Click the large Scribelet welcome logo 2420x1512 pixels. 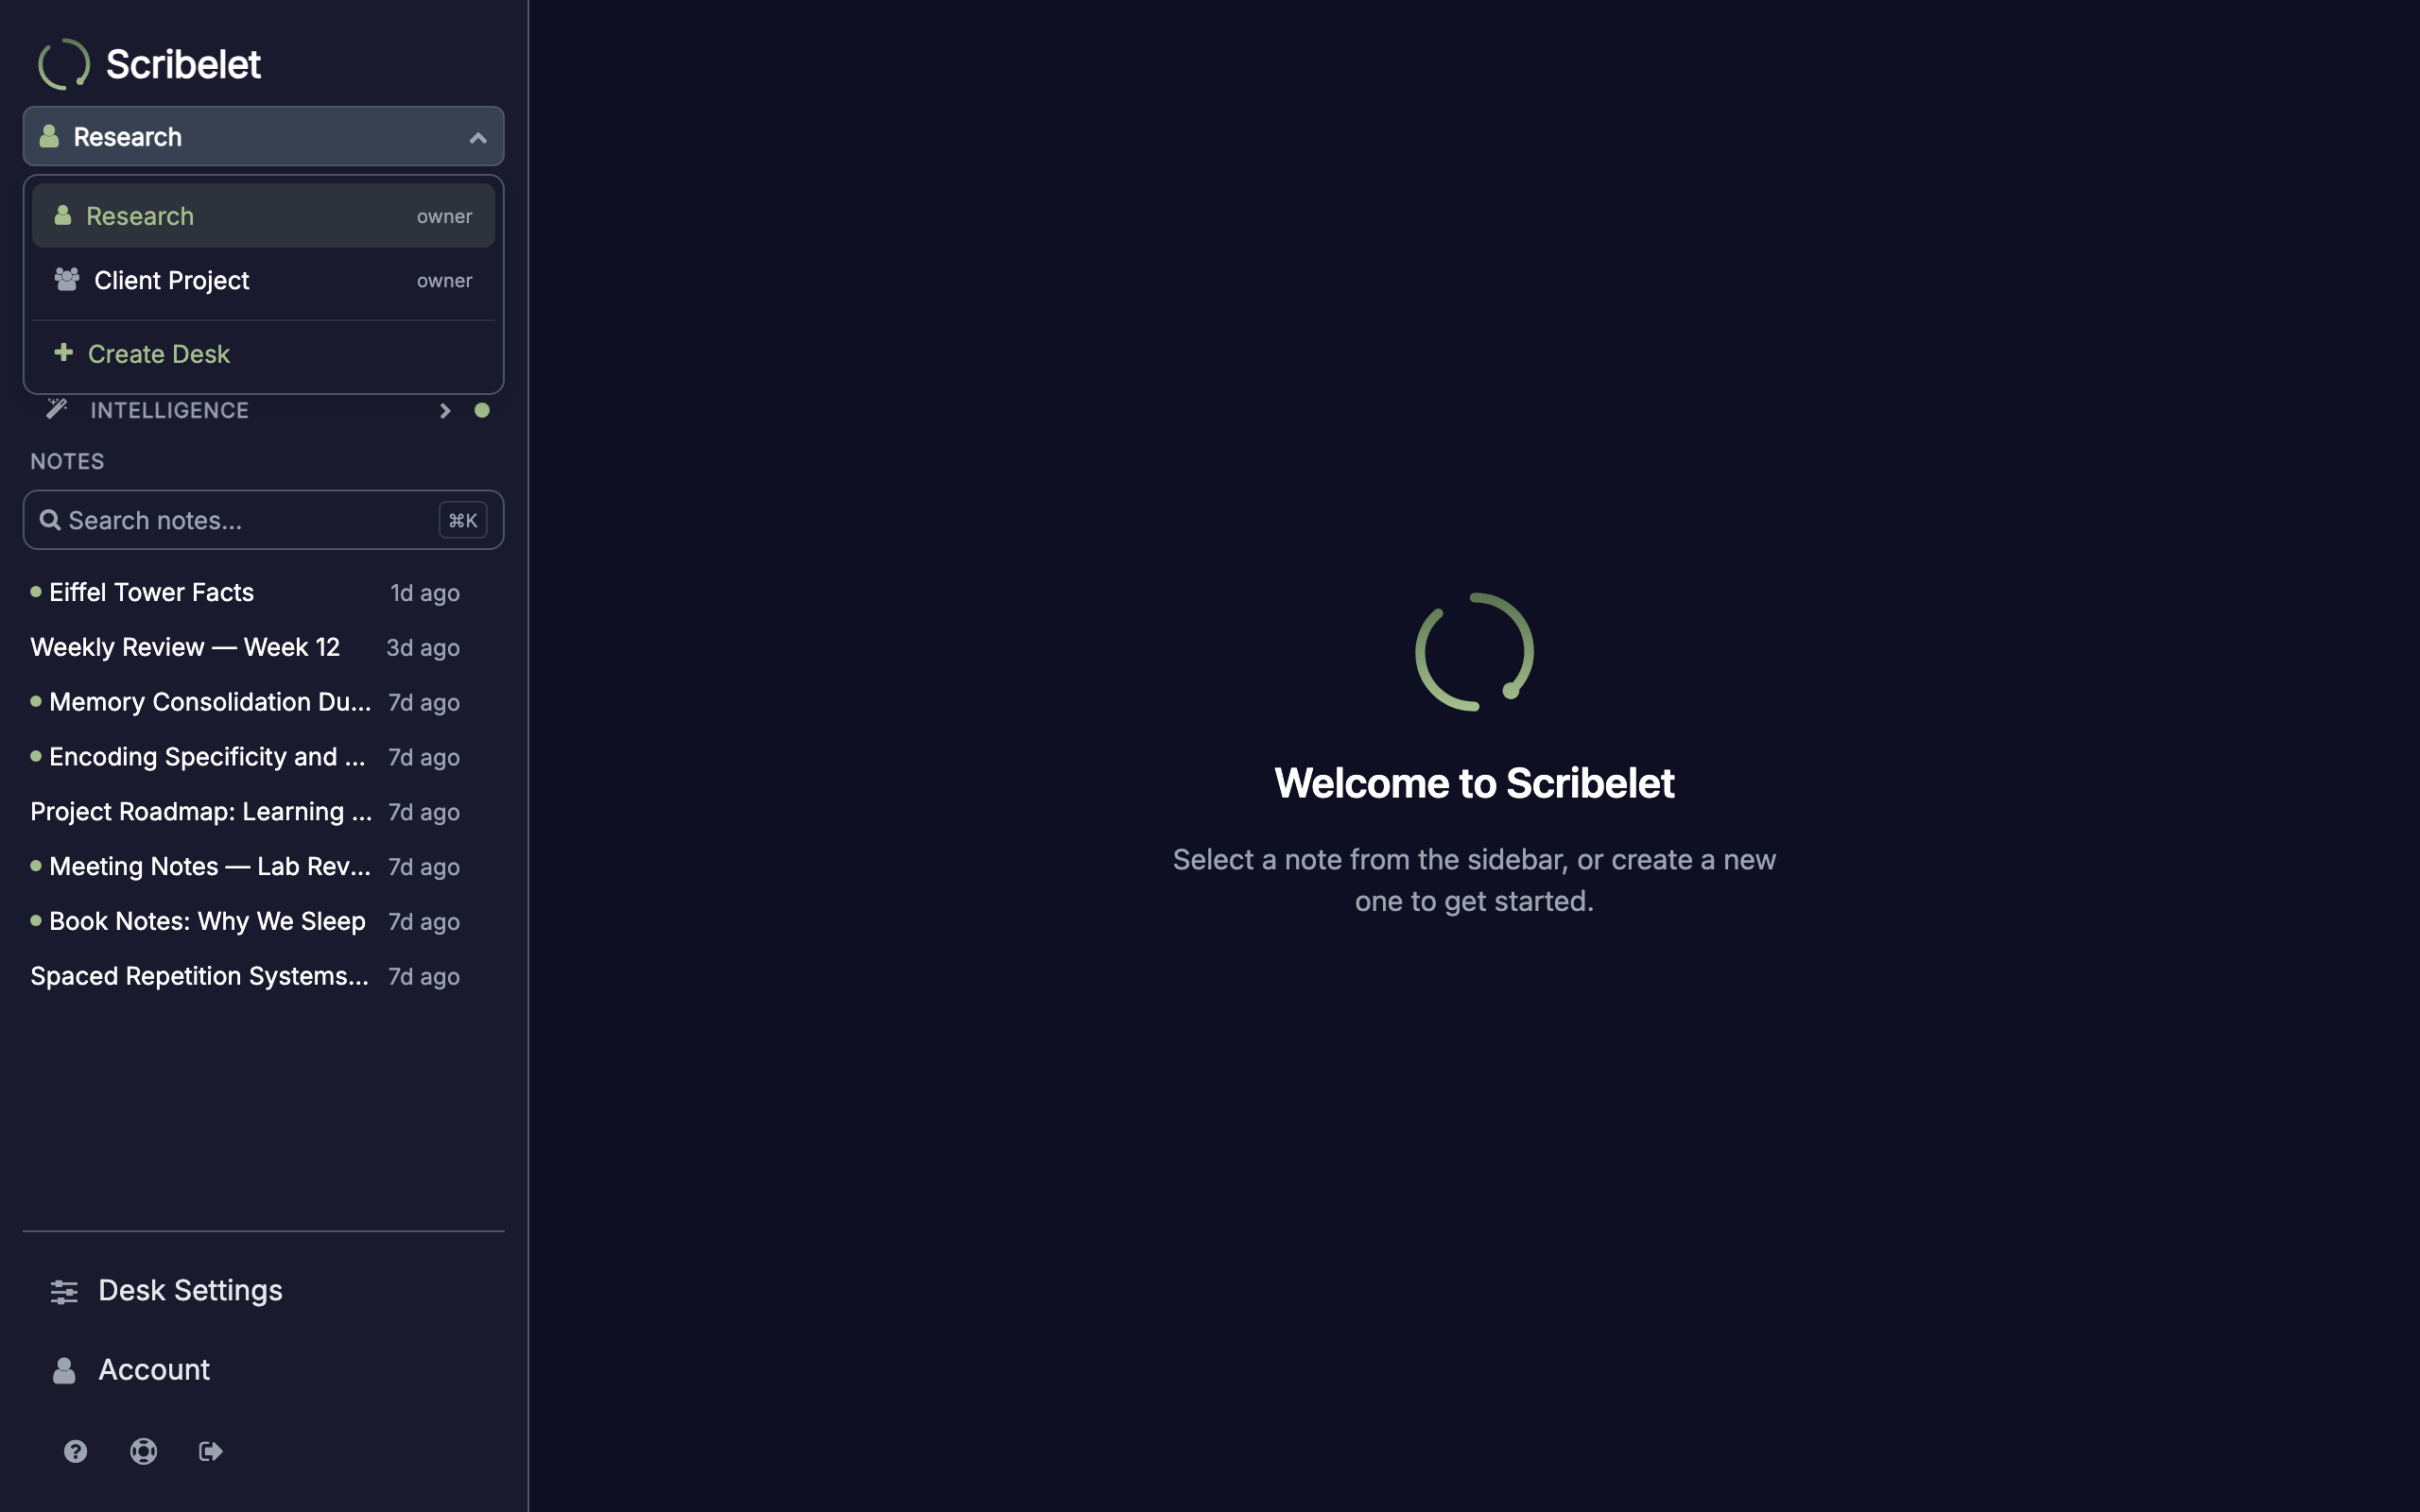pyautogui.click(x=1474, y=652)
